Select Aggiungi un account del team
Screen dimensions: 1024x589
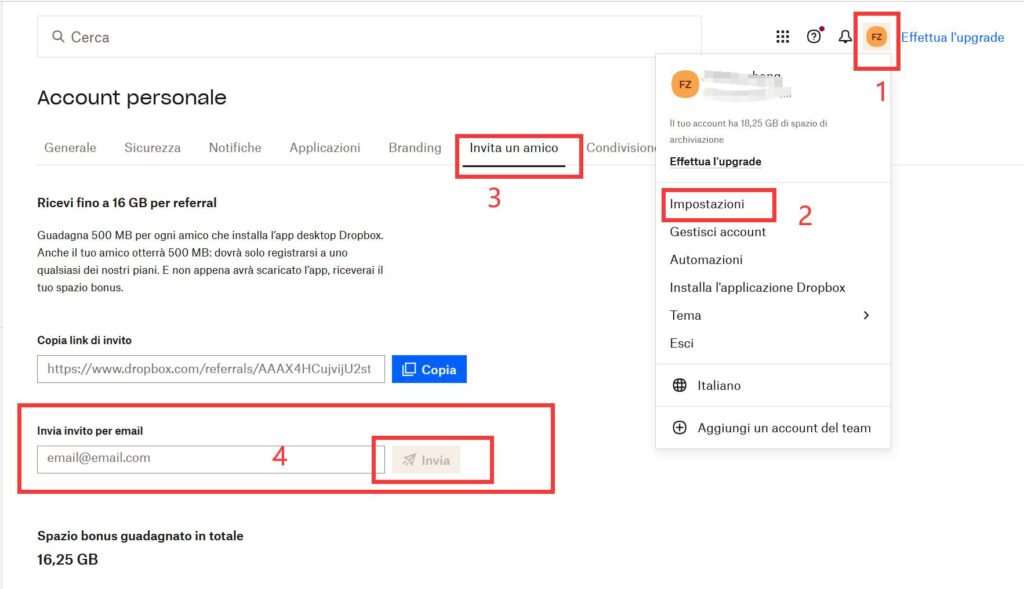tap(784, 428)
